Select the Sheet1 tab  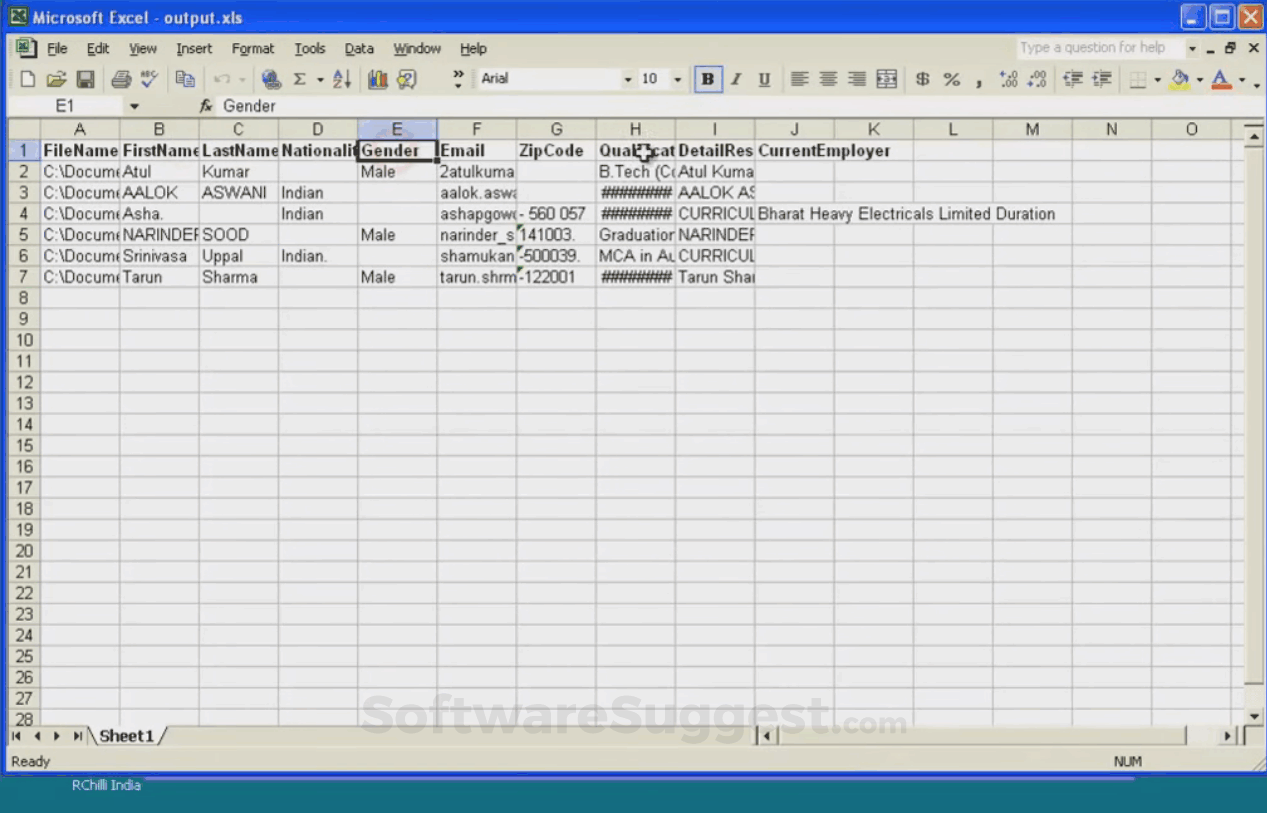click(127, 736)
